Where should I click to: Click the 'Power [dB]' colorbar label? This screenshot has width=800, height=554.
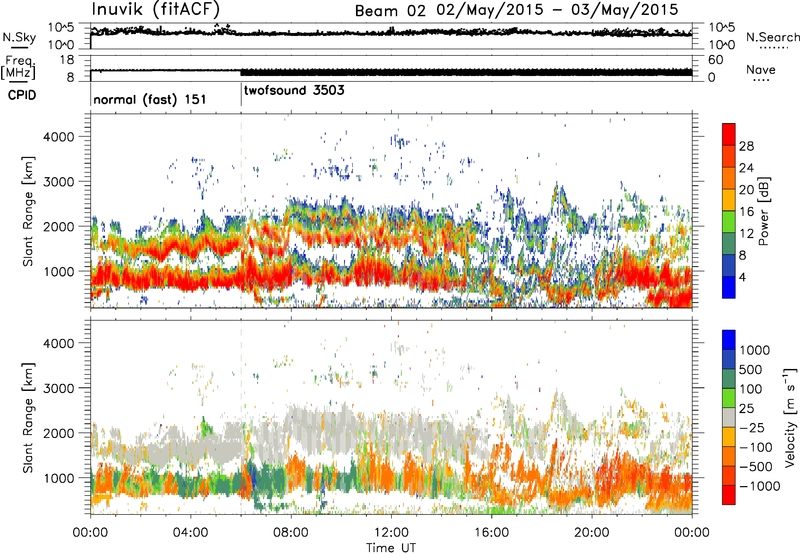click(x=763, y=212)
